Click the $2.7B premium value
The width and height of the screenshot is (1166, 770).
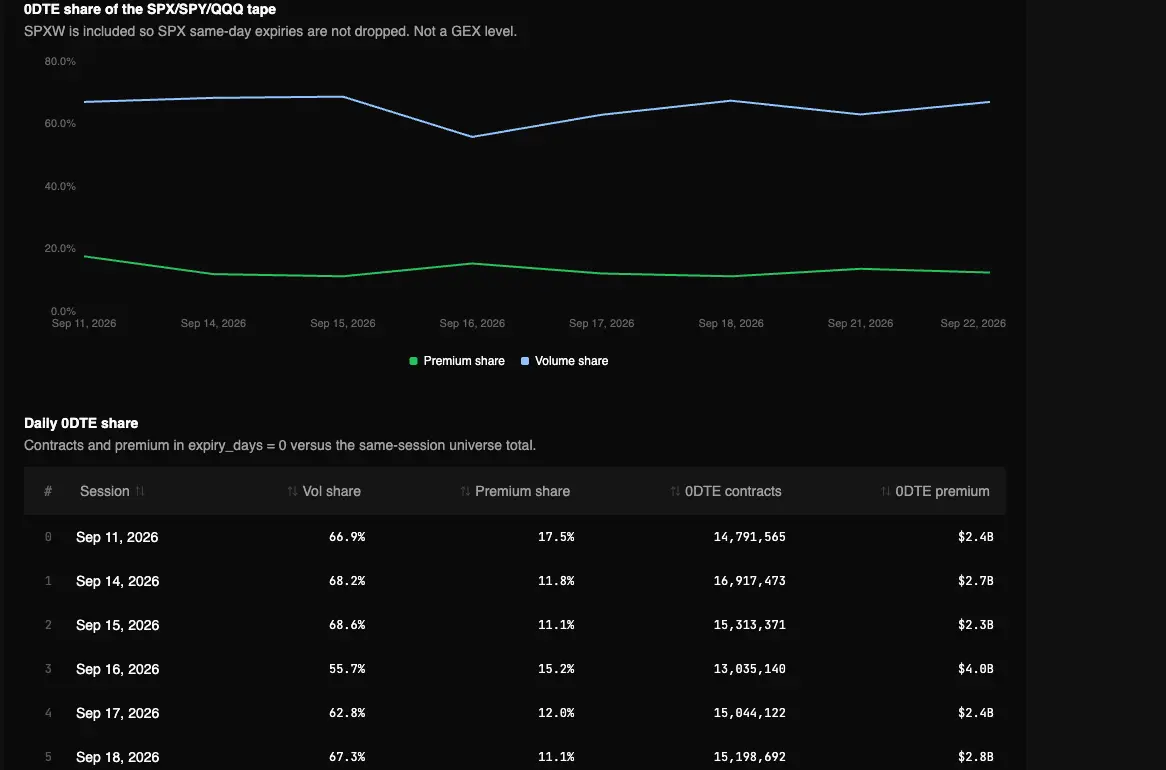pos(976,580)
